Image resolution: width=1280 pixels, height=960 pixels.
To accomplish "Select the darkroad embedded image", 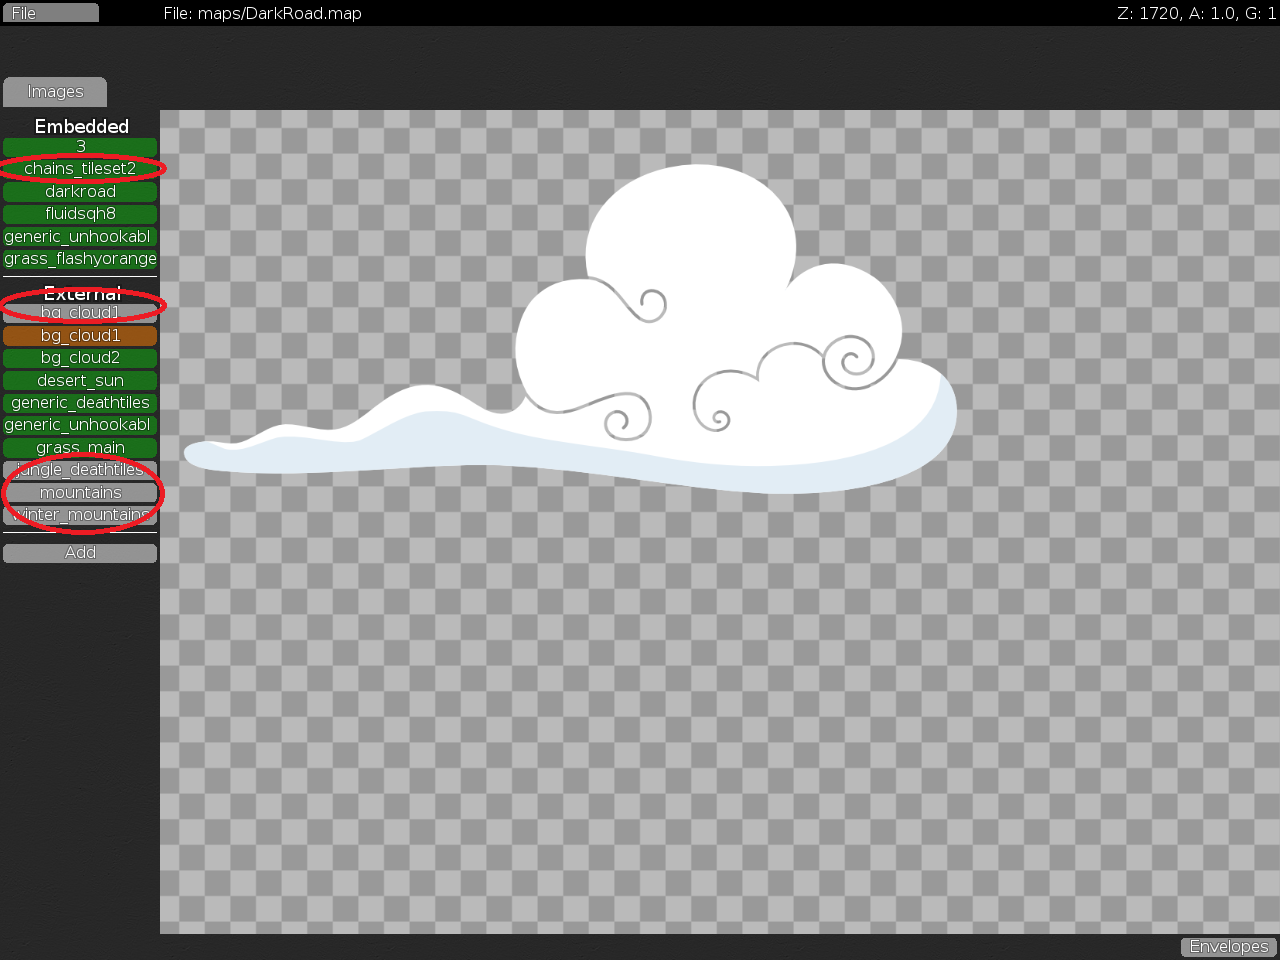I will (80, 191).
